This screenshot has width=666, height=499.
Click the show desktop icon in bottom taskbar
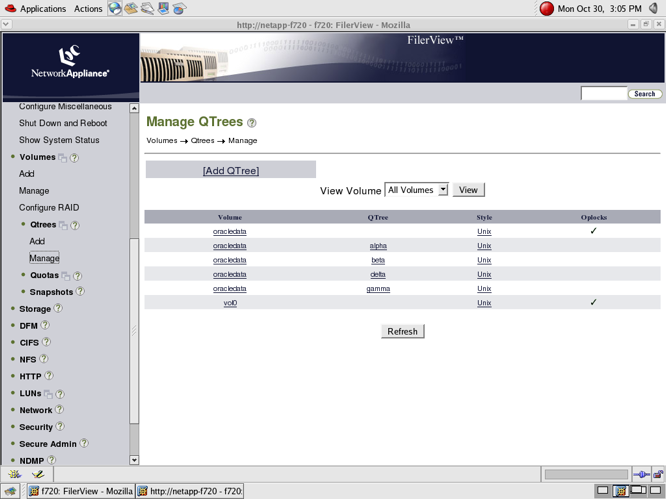tap(10, 491)
